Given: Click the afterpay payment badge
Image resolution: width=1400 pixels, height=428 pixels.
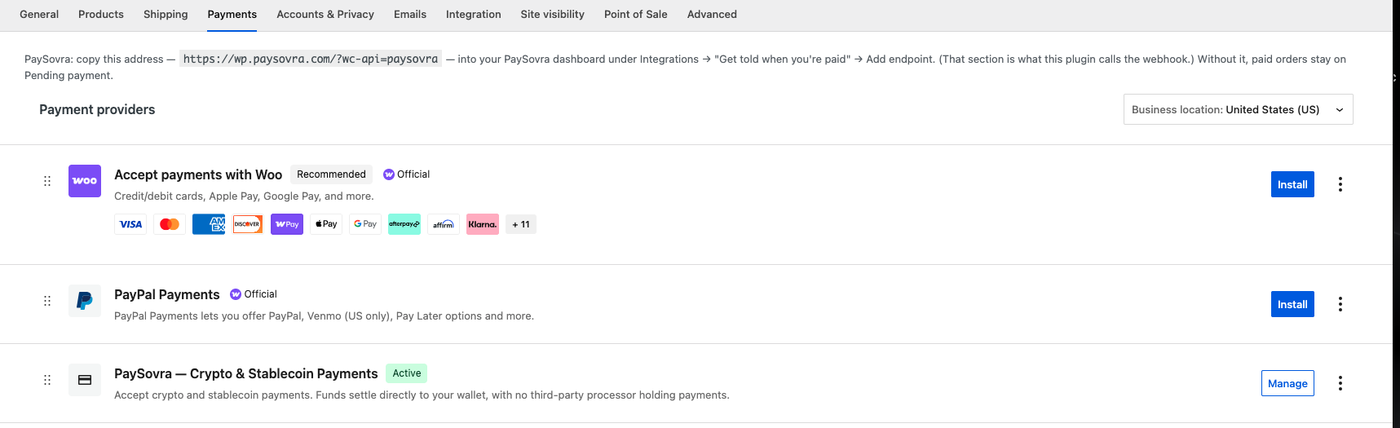Looking at the screenshot, I should 404,225.
